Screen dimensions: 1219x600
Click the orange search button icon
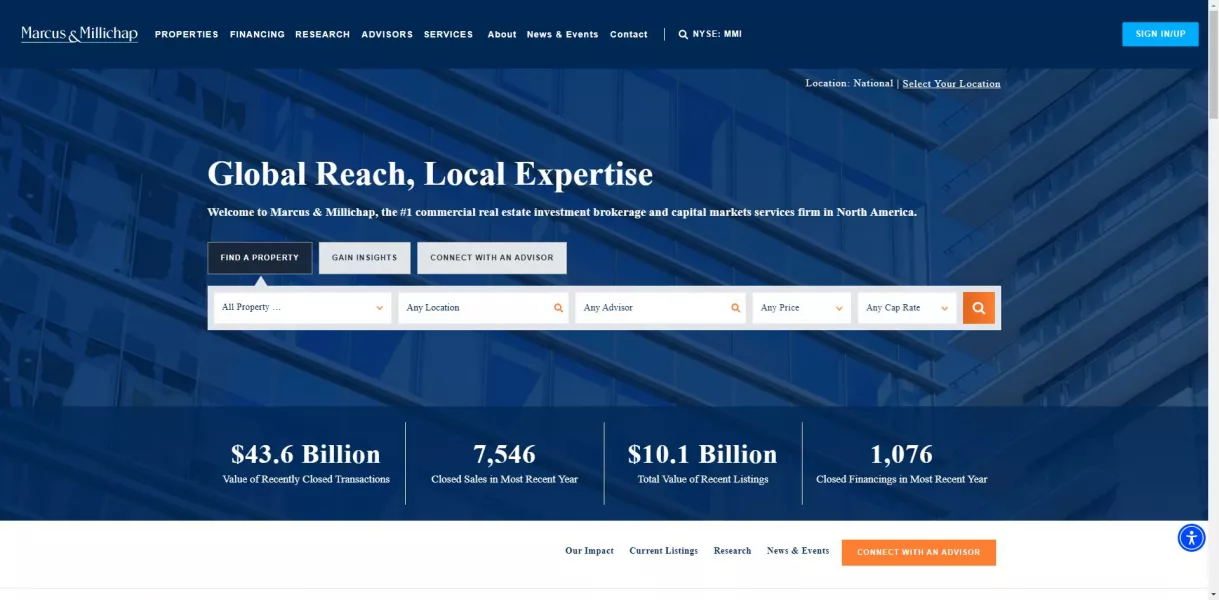coord(978,308)
